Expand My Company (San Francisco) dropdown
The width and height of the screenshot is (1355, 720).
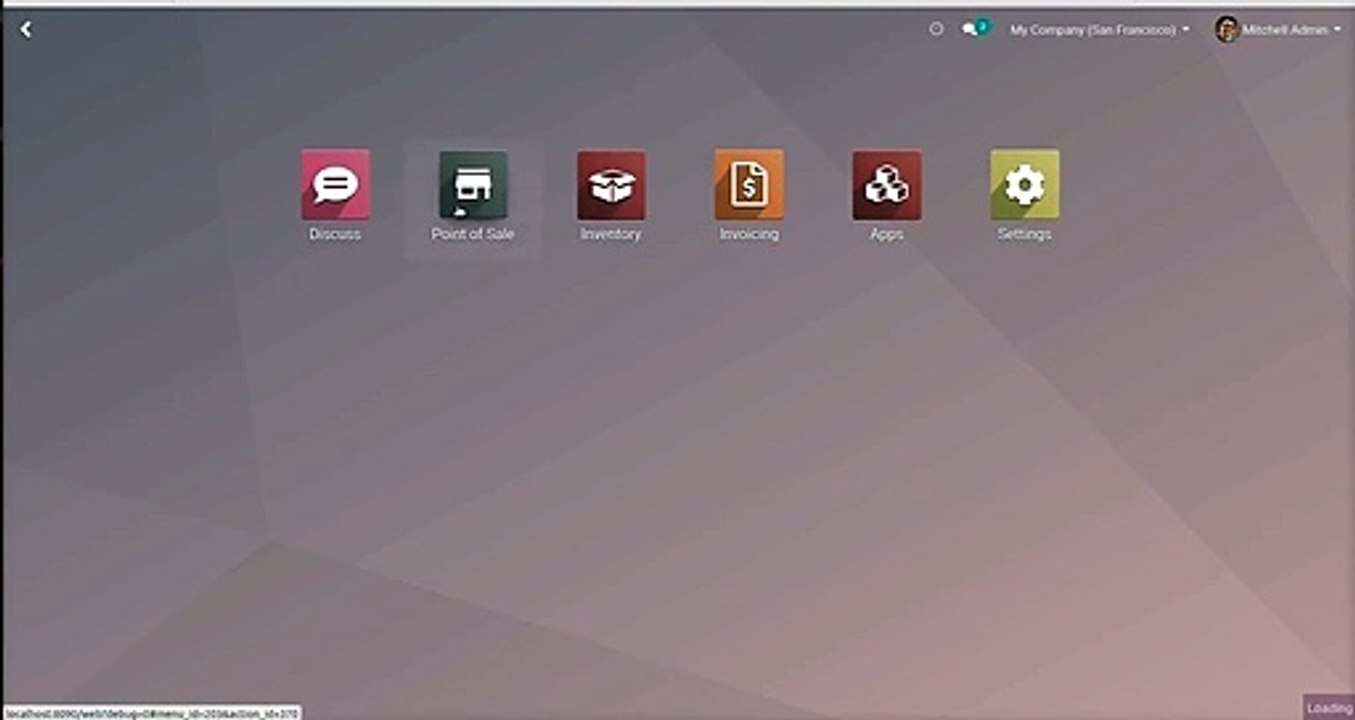[1100, 30]
